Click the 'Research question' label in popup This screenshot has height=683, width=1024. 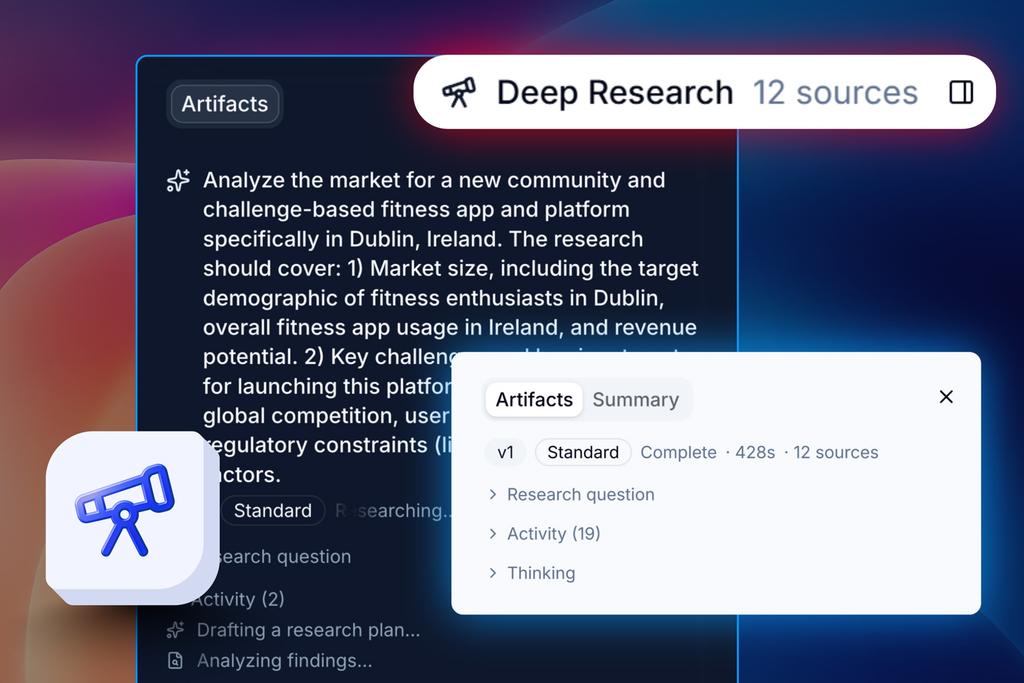click(581, 495)
